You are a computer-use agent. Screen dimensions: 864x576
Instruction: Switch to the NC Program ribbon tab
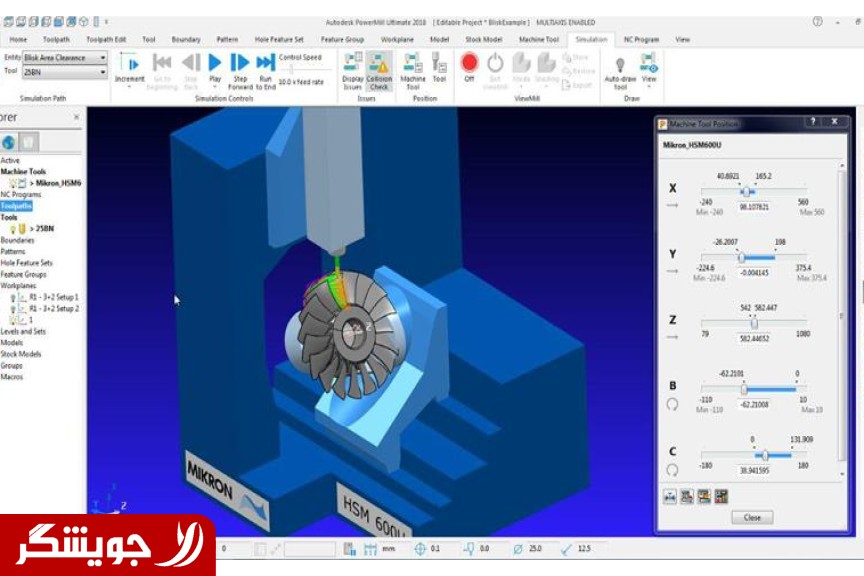[x=641, y=39]
